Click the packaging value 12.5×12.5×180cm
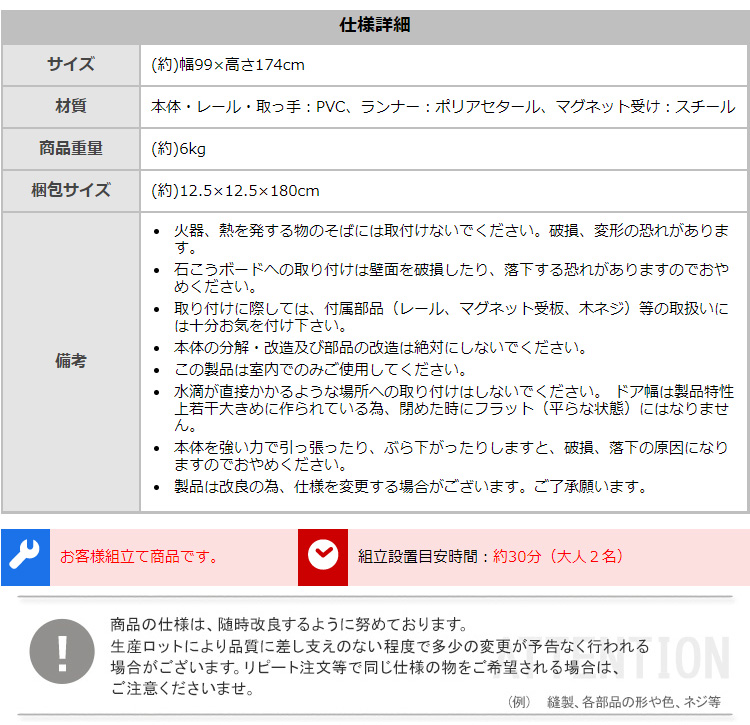 [x=235, y=191]
